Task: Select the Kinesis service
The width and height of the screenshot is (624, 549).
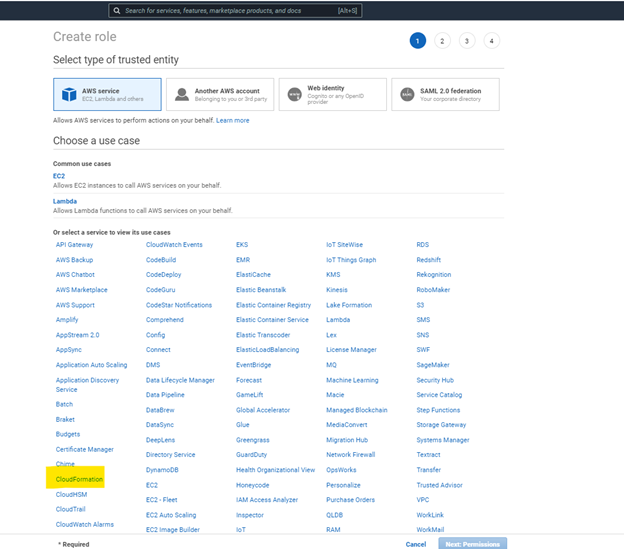Action: (337, 290)
